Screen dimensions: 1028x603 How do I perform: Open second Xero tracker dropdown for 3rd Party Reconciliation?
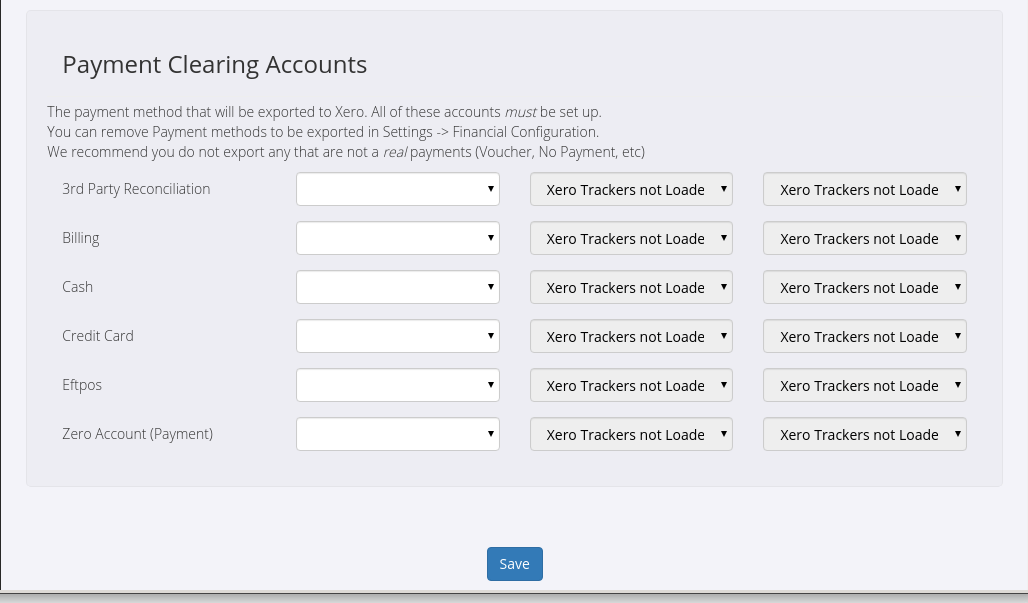point(864,189)
